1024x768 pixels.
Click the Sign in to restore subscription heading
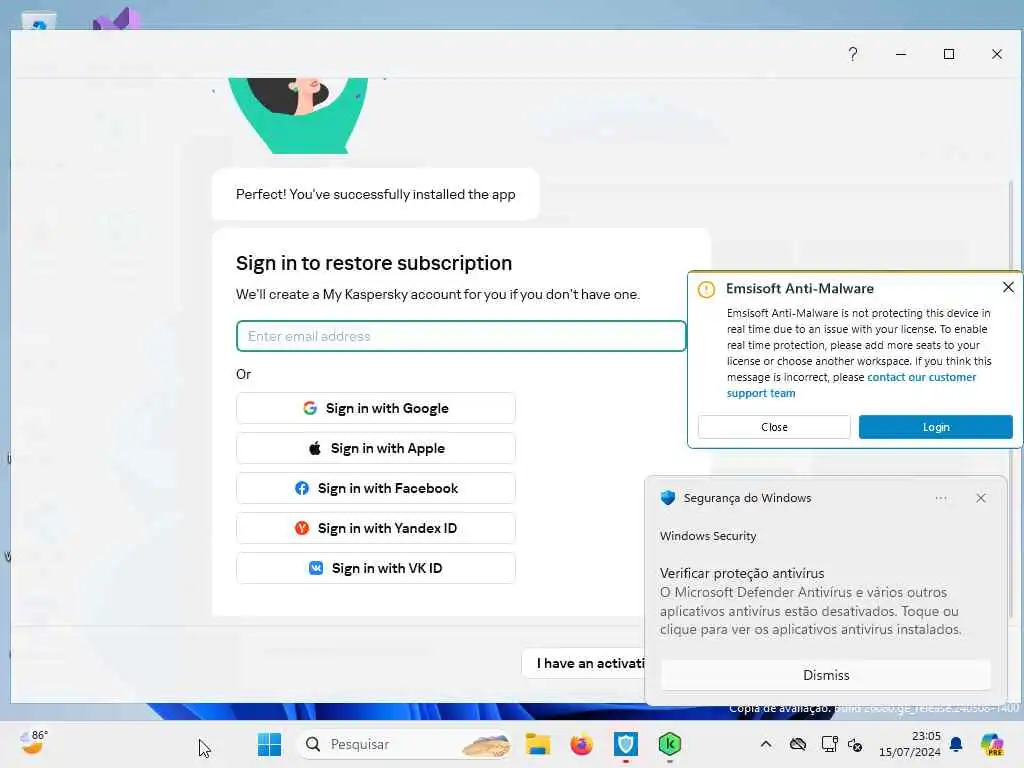(x=374, y=263)
